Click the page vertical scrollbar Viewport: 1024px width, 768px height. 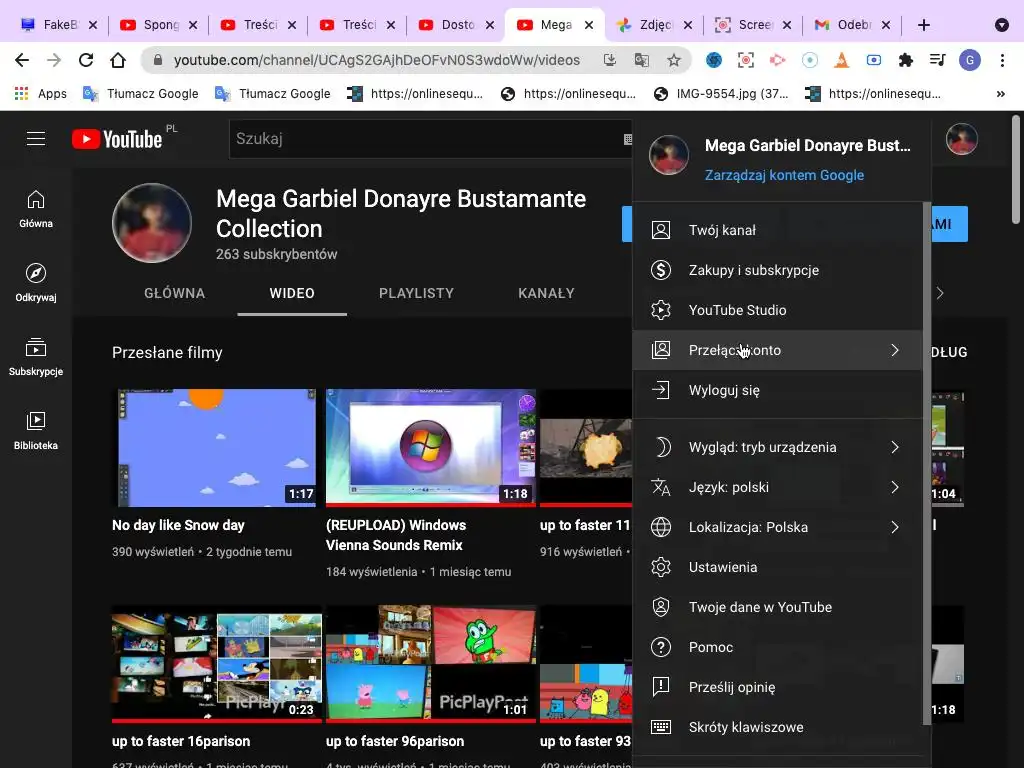pos(1016,170)
